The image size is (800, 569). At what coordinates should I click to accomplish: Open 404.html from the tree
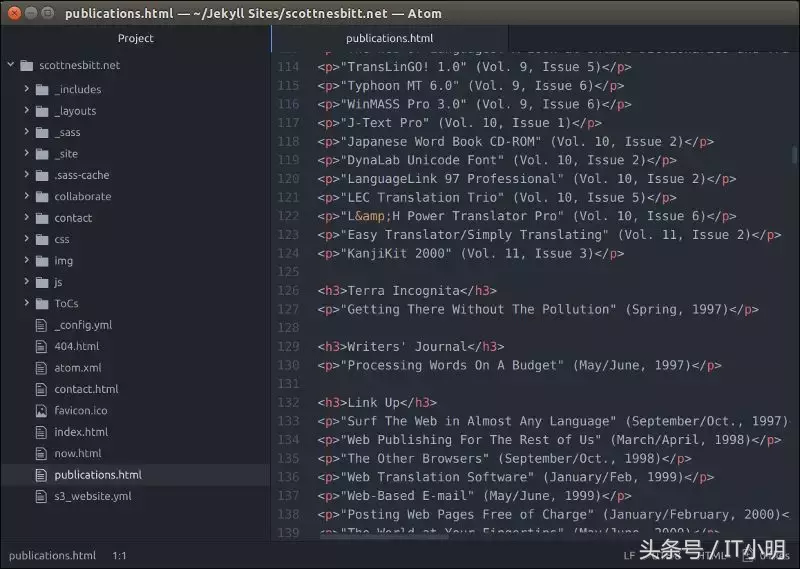(77, 347)
